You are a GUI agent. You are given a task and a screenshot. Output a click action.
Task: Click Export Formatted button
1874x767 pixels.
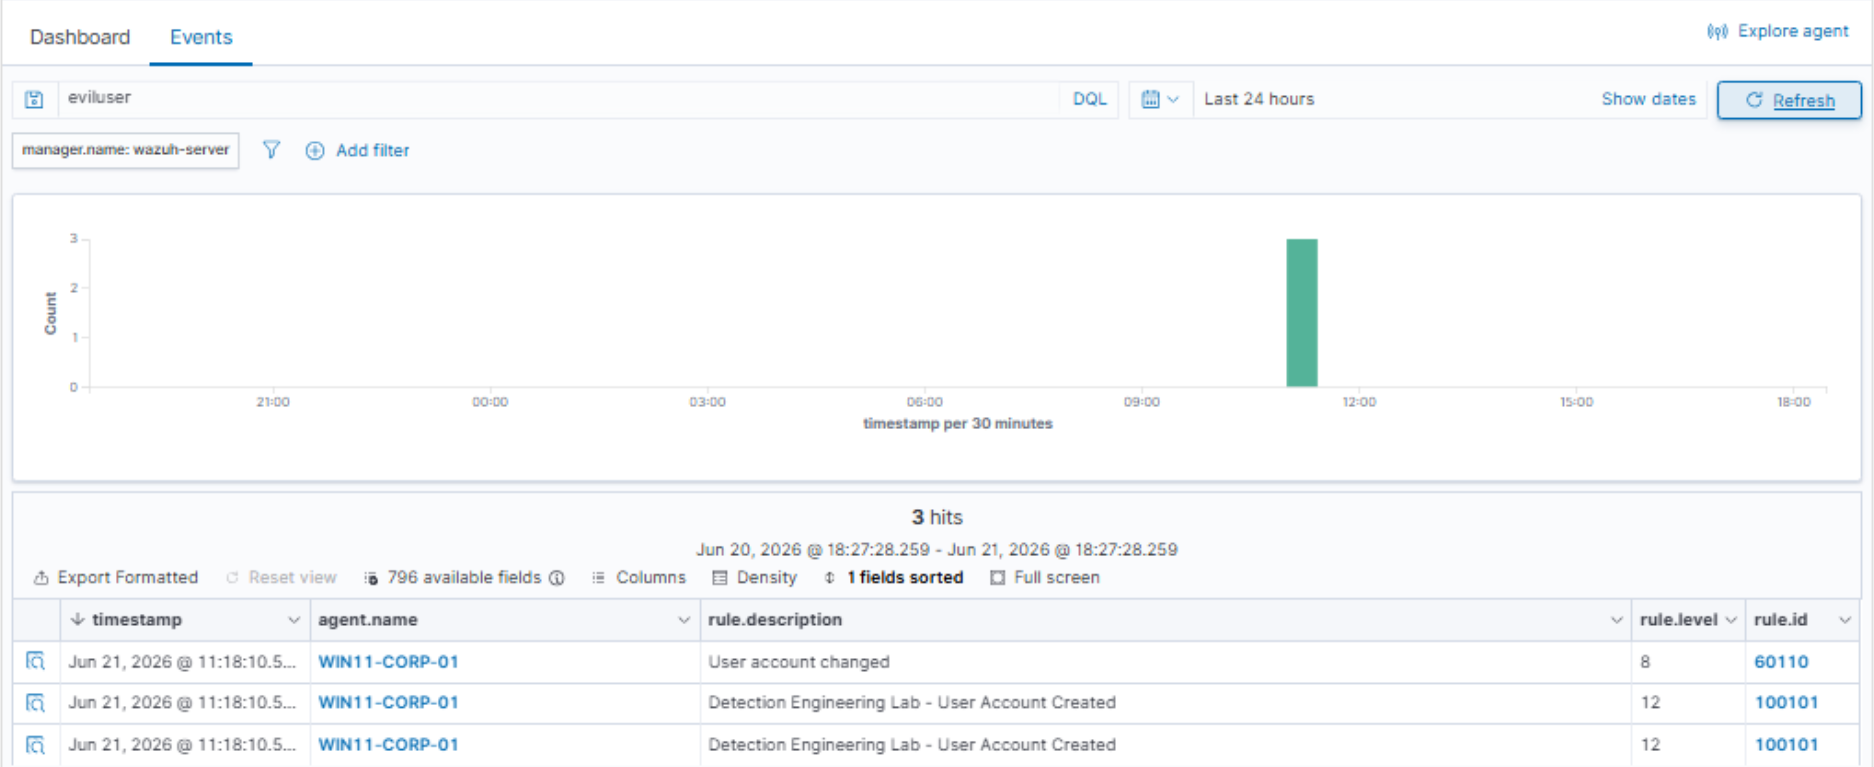116,578
